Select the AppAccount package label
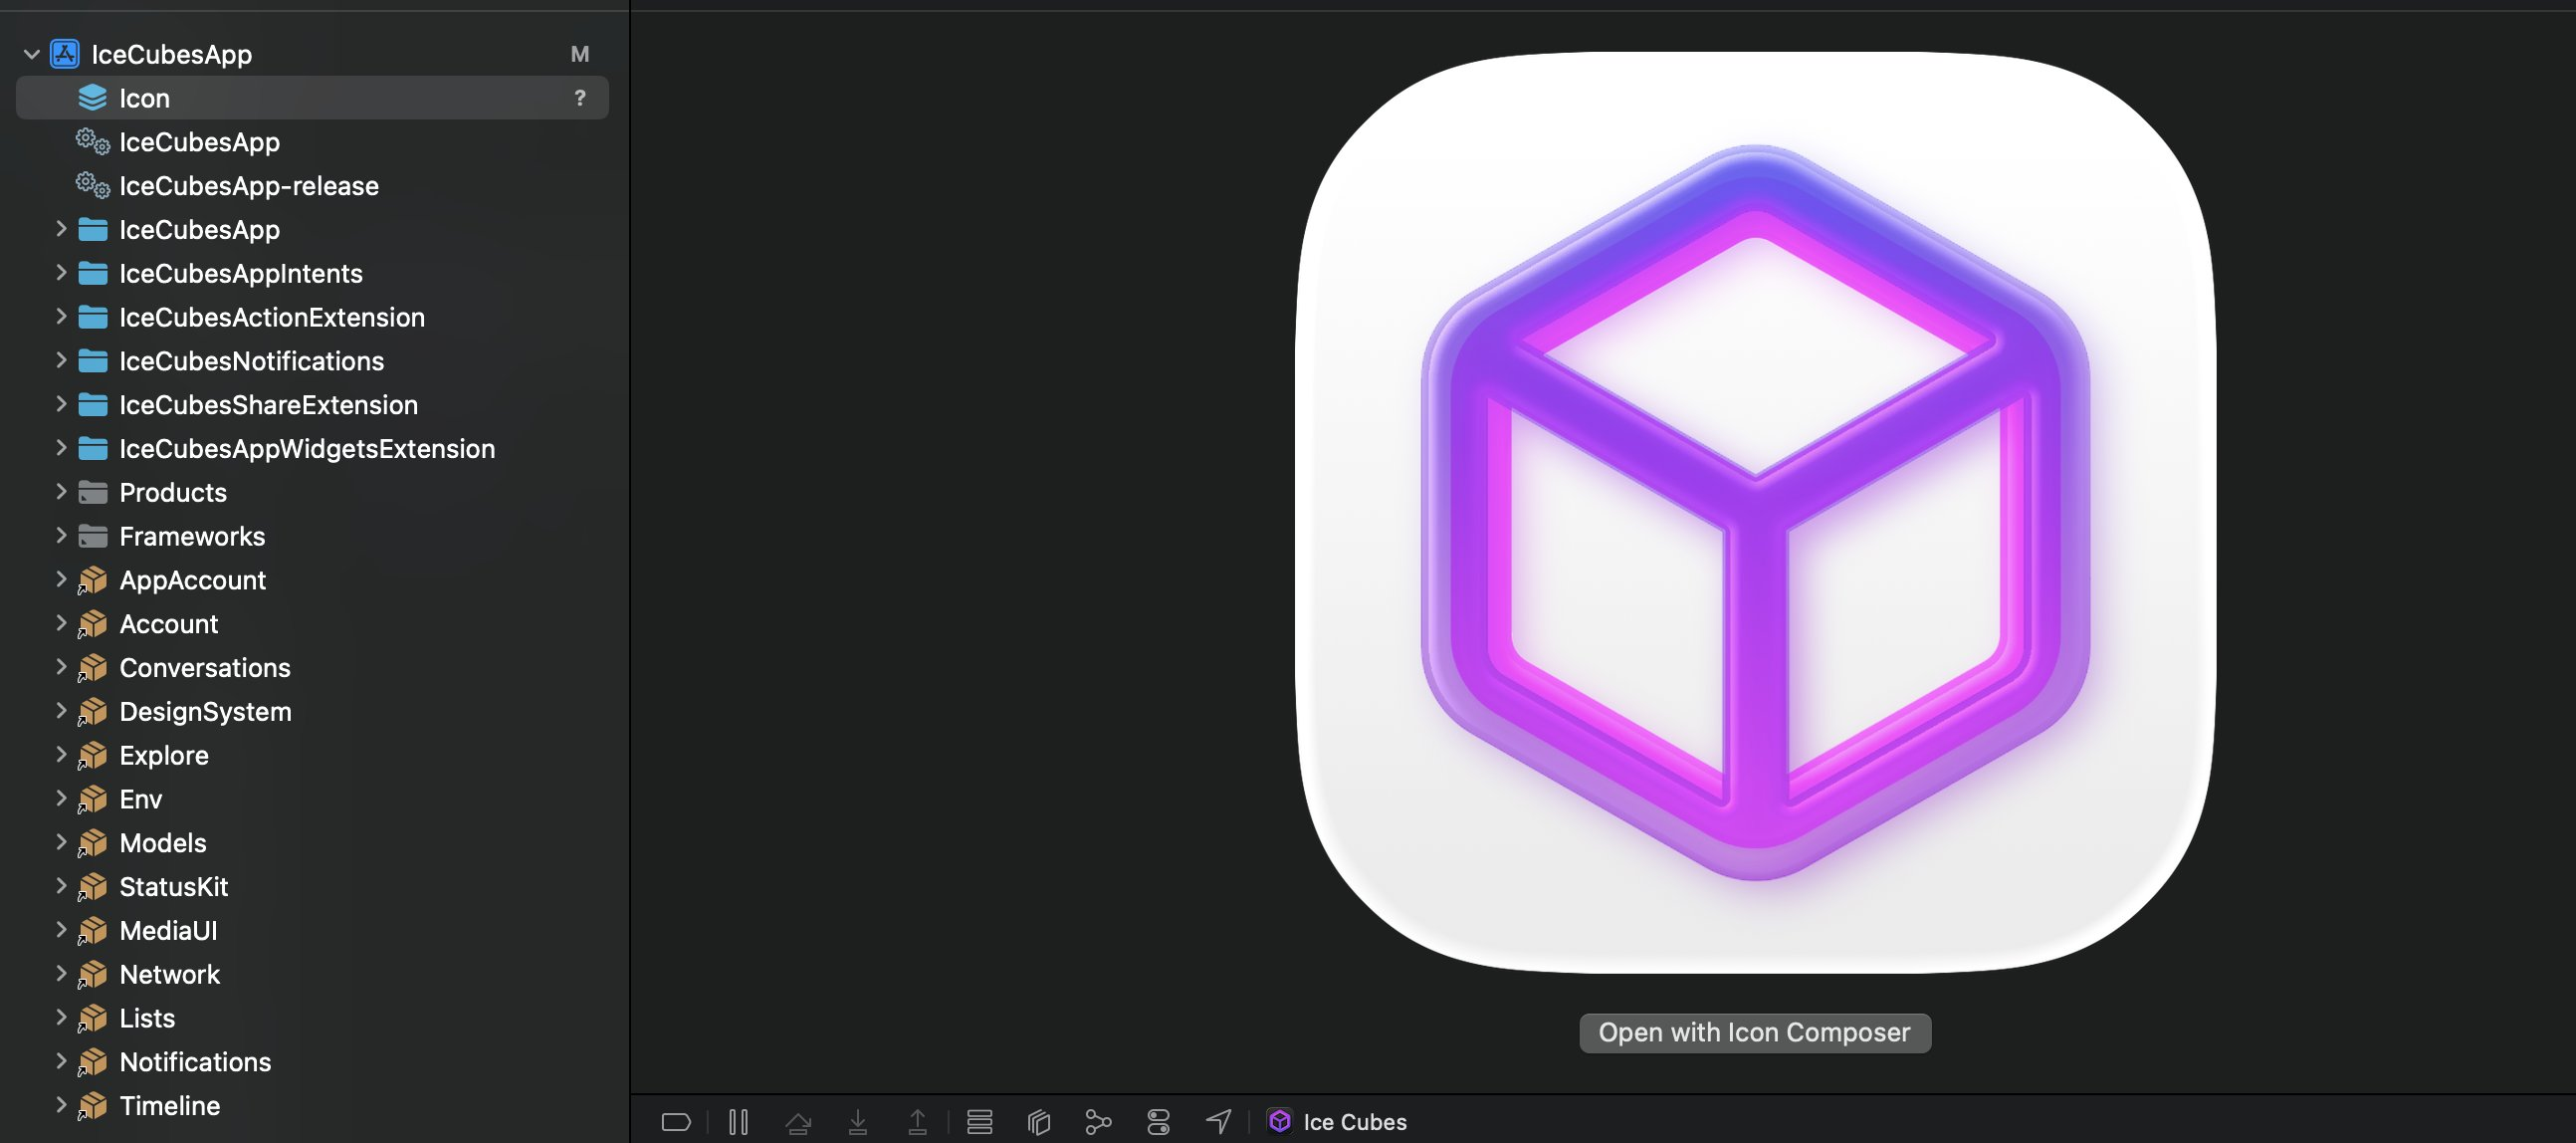This screenshot has width=2576, height=1143. tap(193, 580)
